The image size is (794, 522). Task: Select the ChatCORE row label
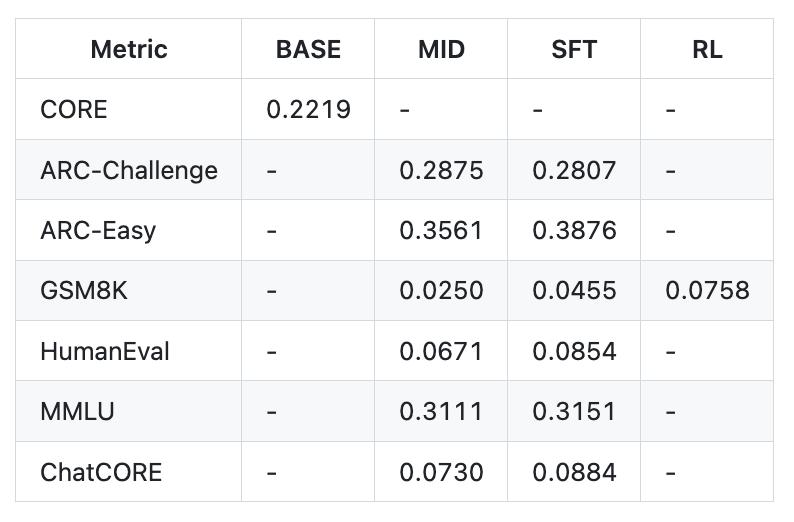101,472
